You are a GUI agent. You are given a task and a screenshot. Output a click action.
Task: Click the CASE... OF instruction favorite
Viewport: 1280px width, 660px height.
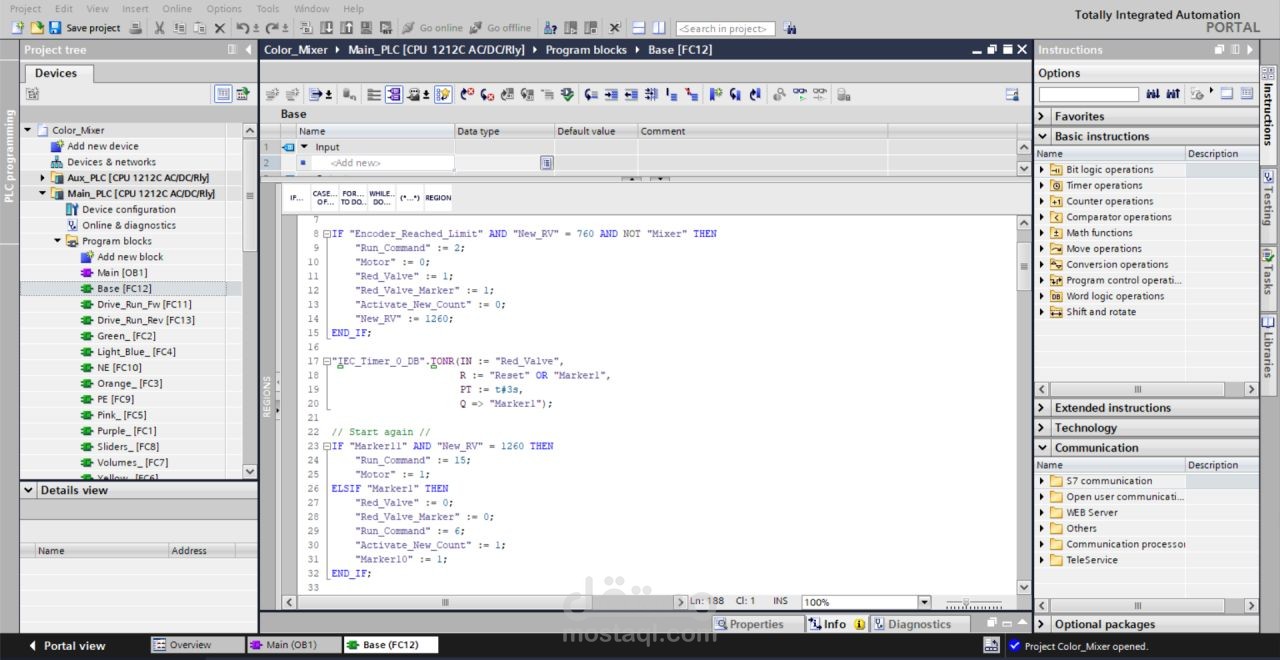point(324,197)
